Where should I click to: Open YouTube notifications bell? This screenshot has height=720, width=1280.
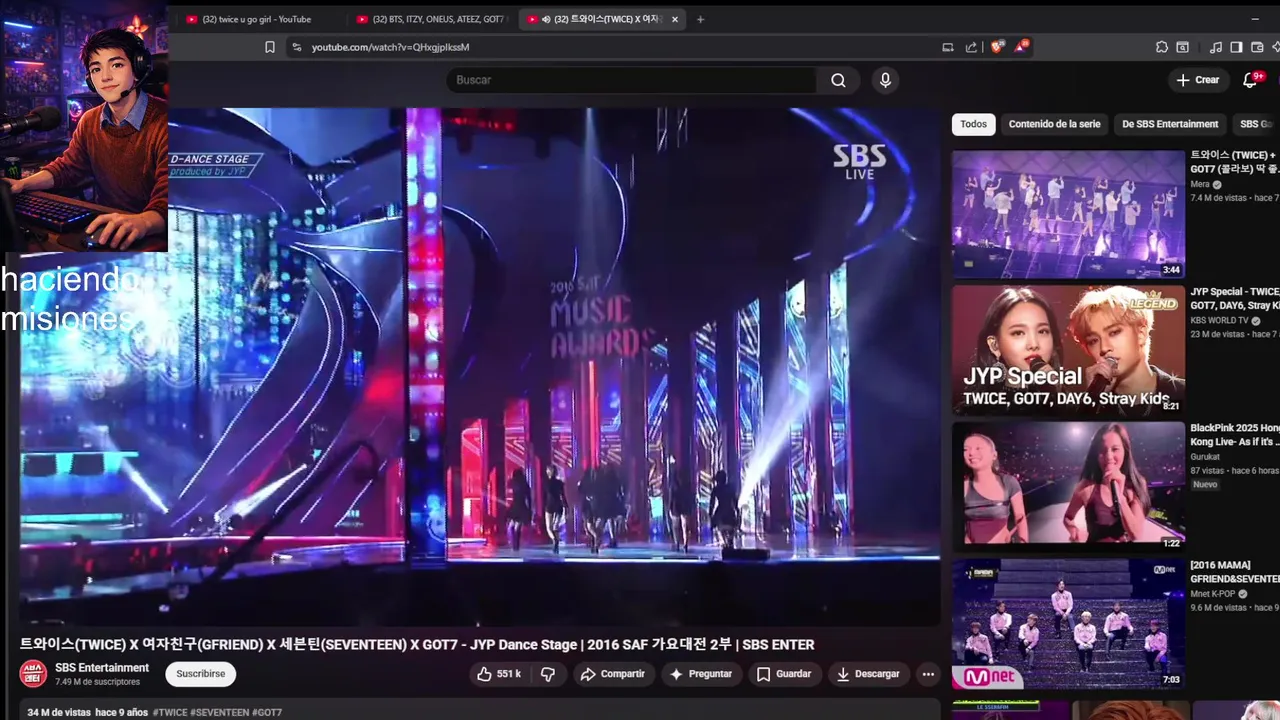(1250, 80)
